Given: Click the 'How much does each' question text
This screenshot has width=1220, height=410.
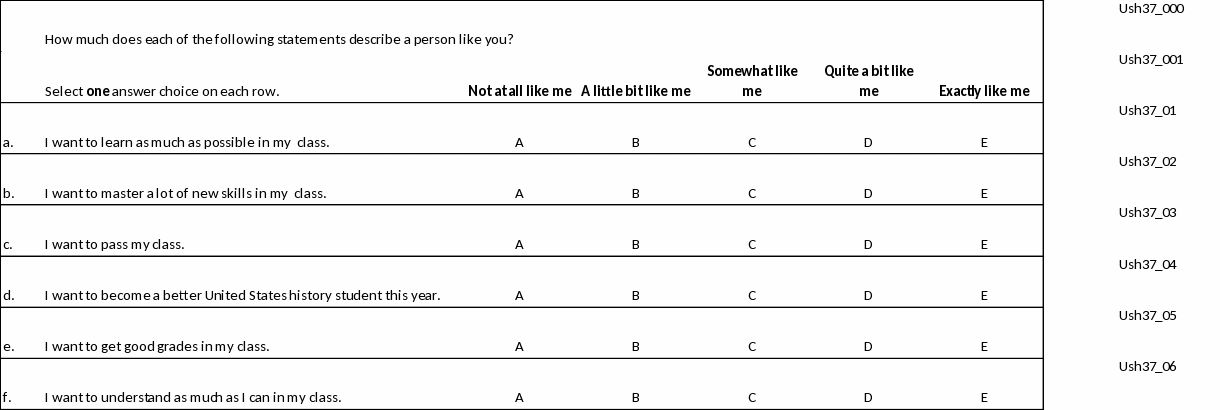Looking at the screenshot, I should (279, 40).
